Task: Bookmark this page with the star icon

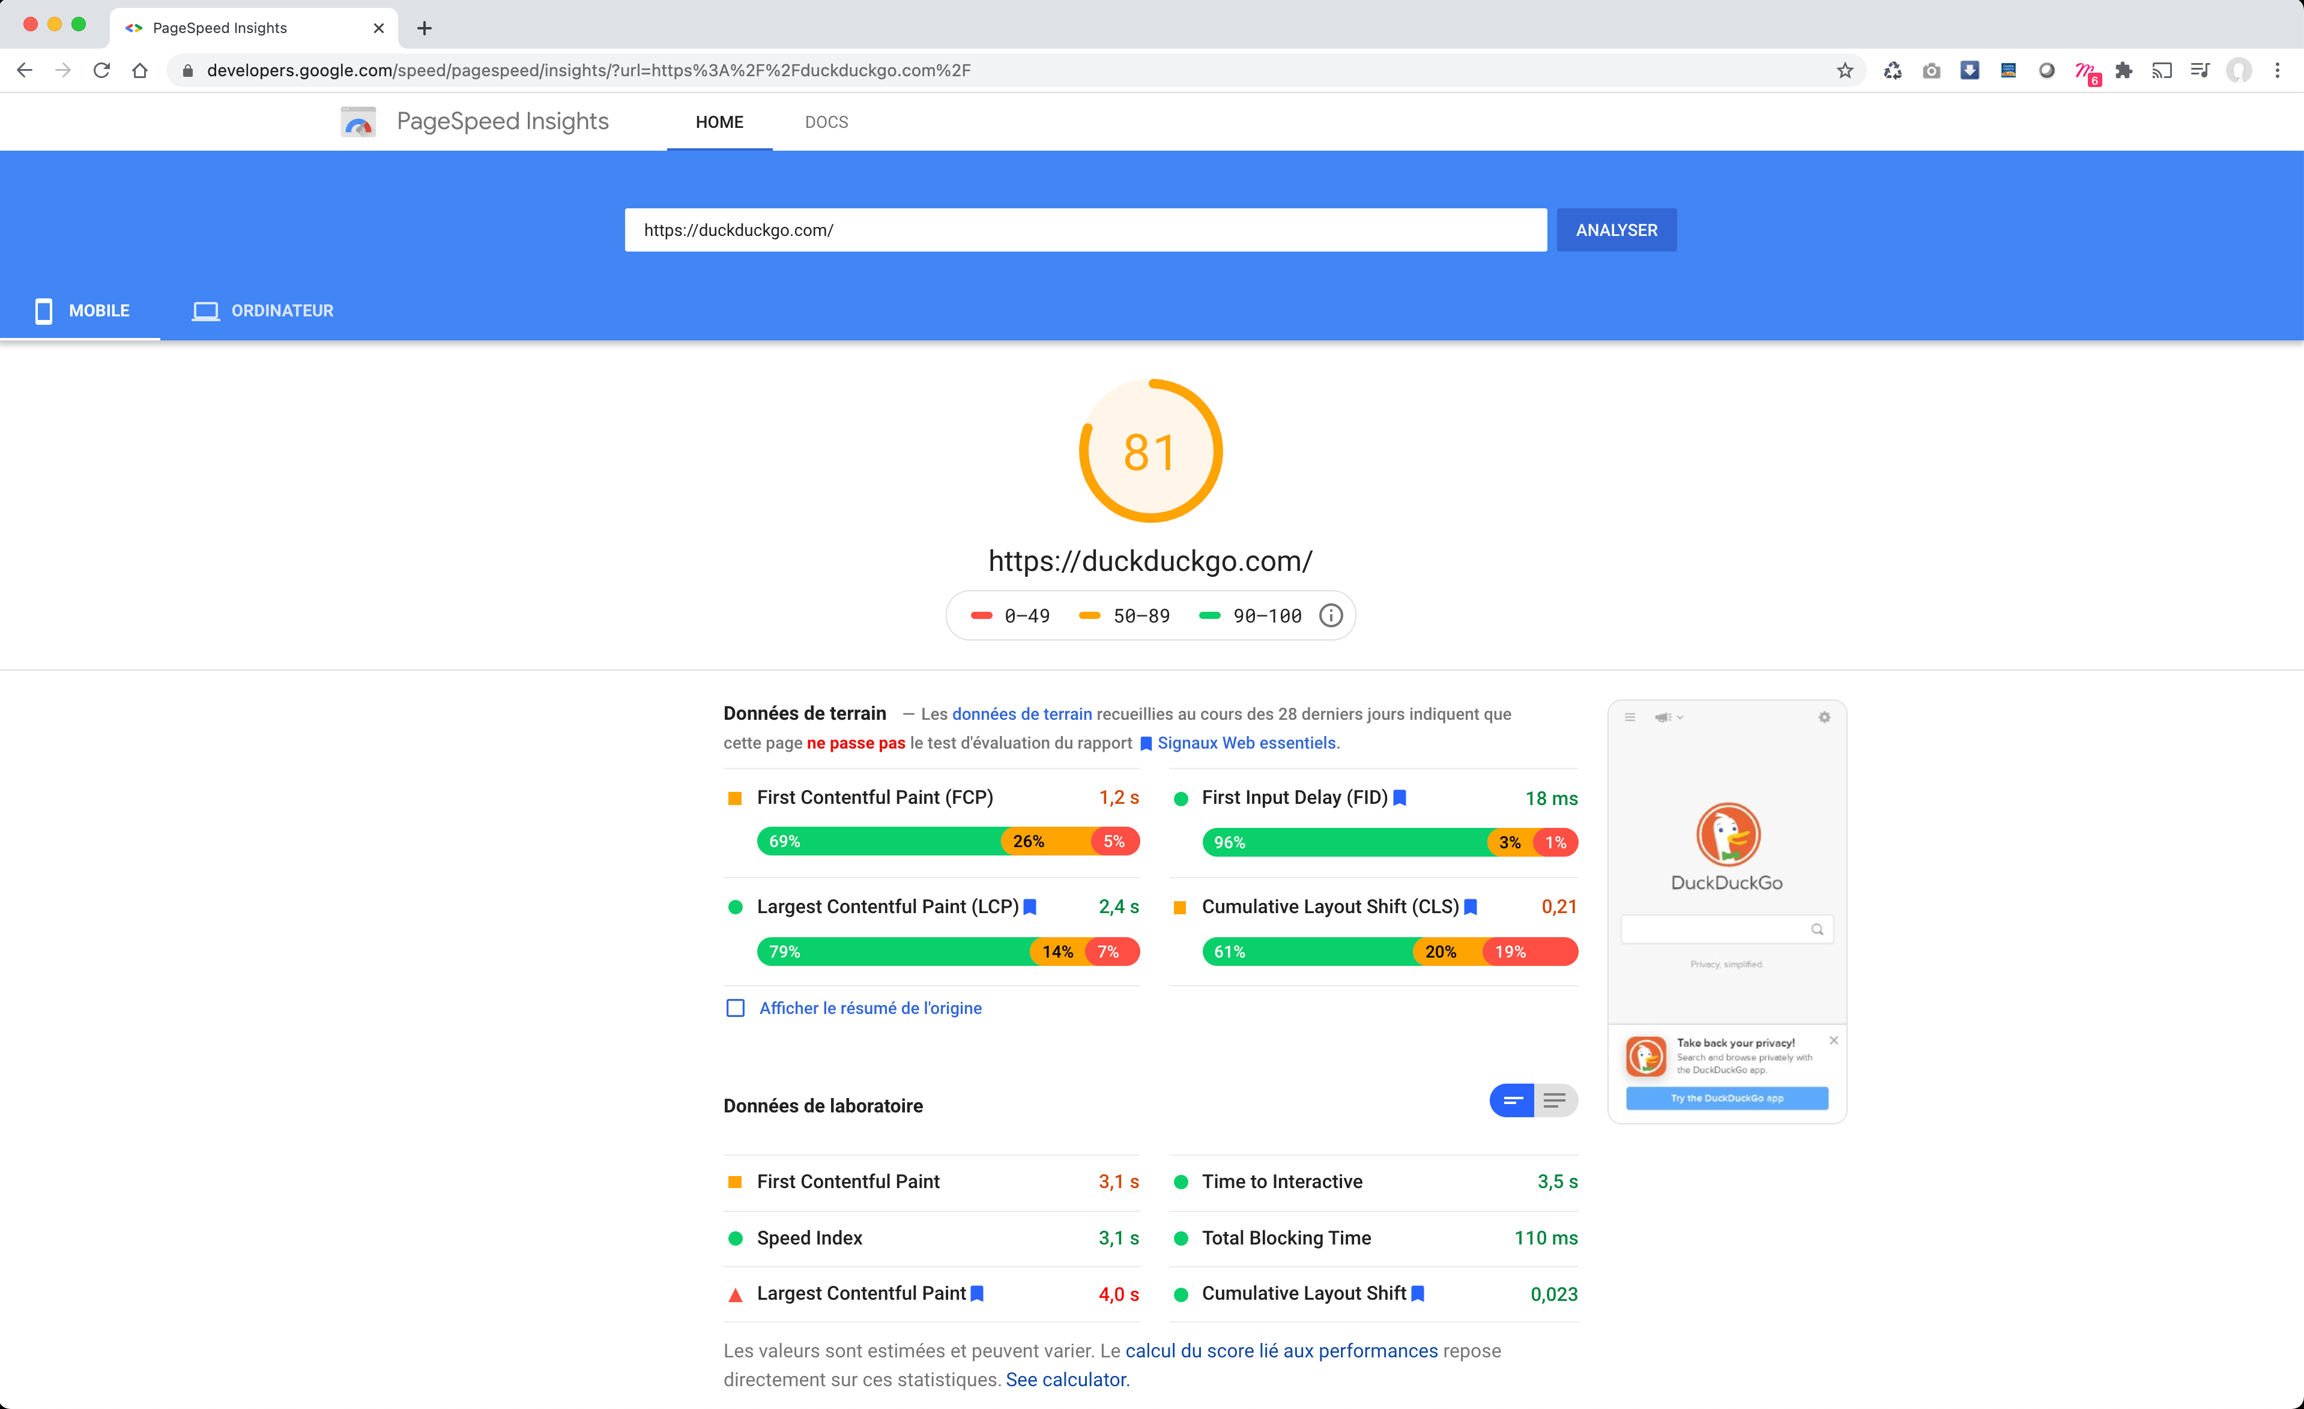Action: coord(1845,70)
